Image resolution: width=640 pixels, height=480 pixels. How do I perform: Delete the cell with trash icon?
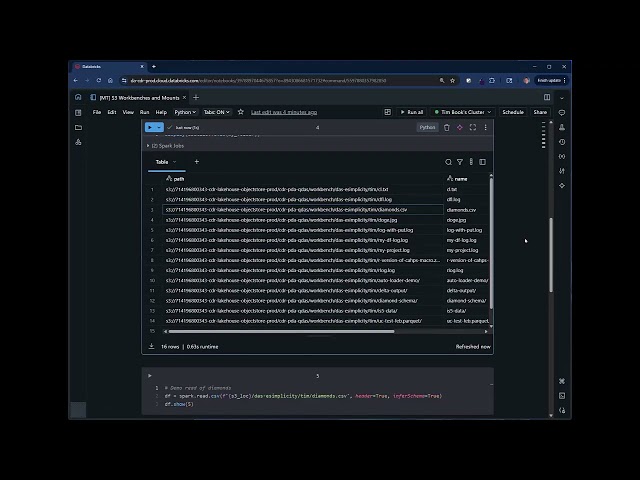pyautogui.click(x=447, y=128)
